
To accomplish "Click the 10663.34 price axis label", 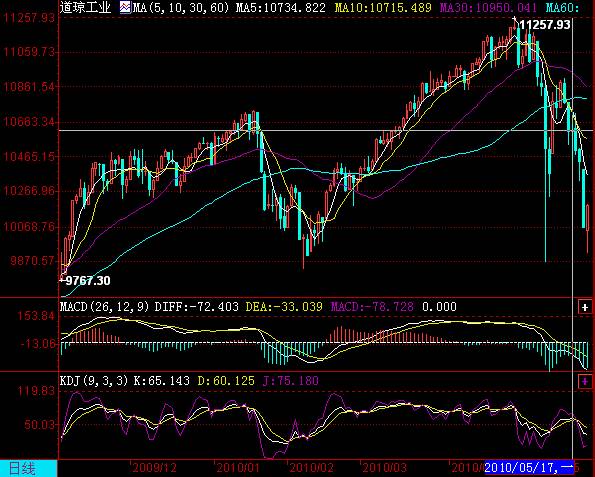I will pyautogui.click(x=29, y=122).
